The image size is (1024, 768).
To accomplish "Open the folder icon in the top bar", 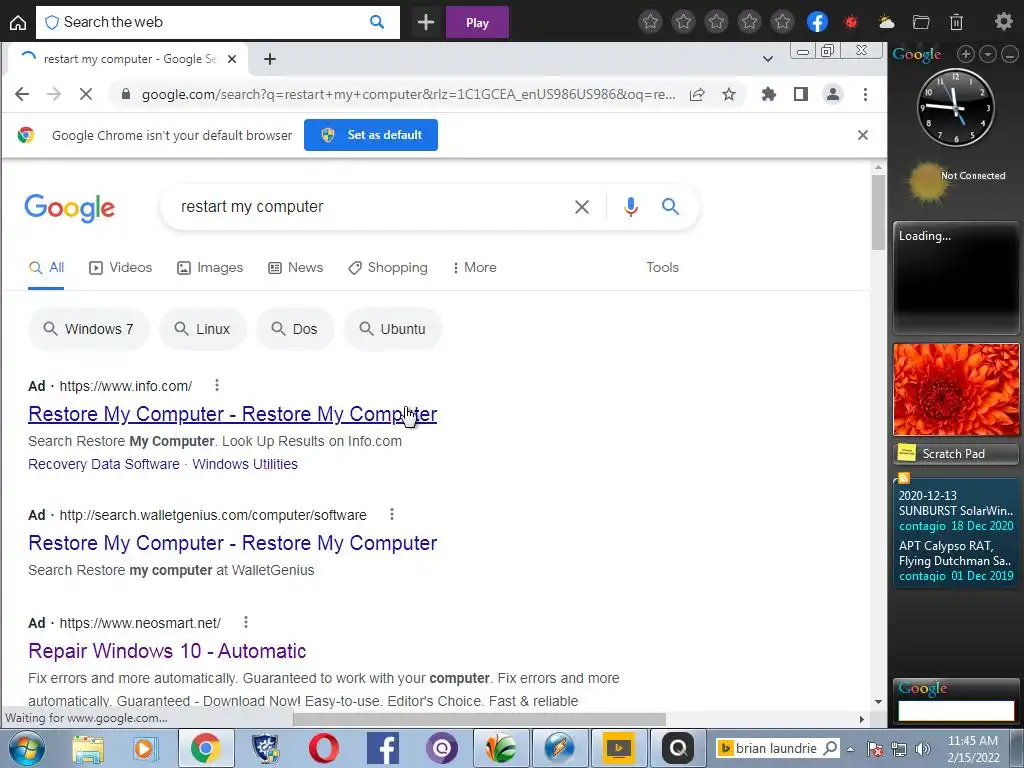I will coord(921,22).
